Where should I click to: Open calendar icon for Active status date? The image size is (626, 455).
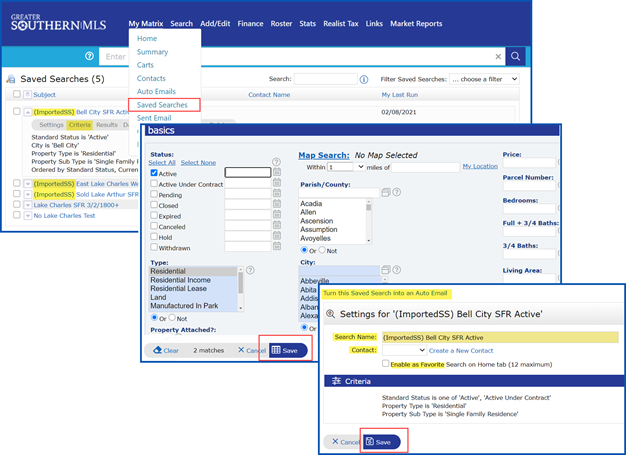[x=277, y=172]
